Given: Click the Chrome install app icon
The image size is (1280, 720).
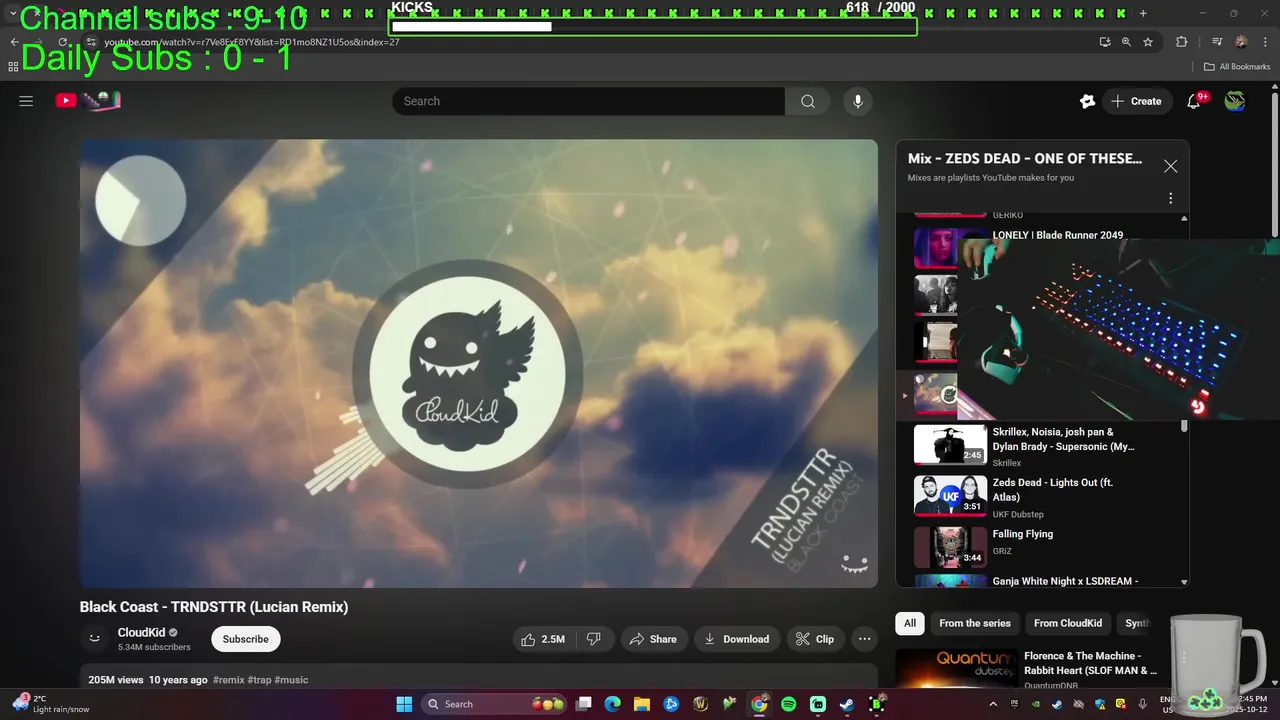Looking at the screenshot, I should (1104, 42).
